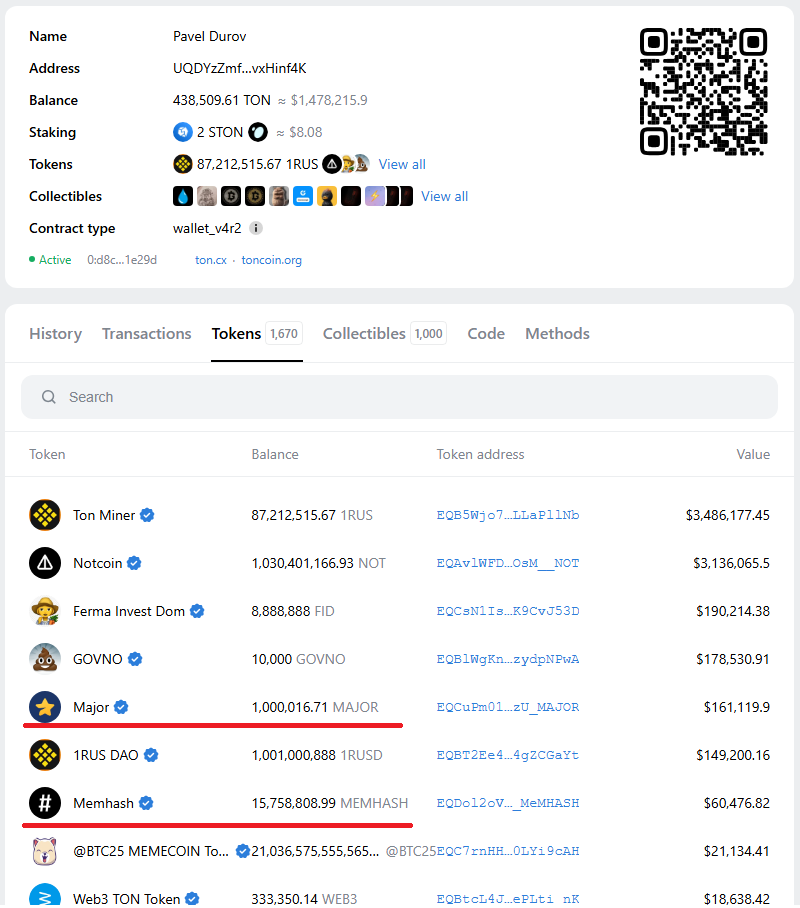Open the Collectibles tab
Screen dimensions: 800x908
pyautogui.click(x=364, y=334)
